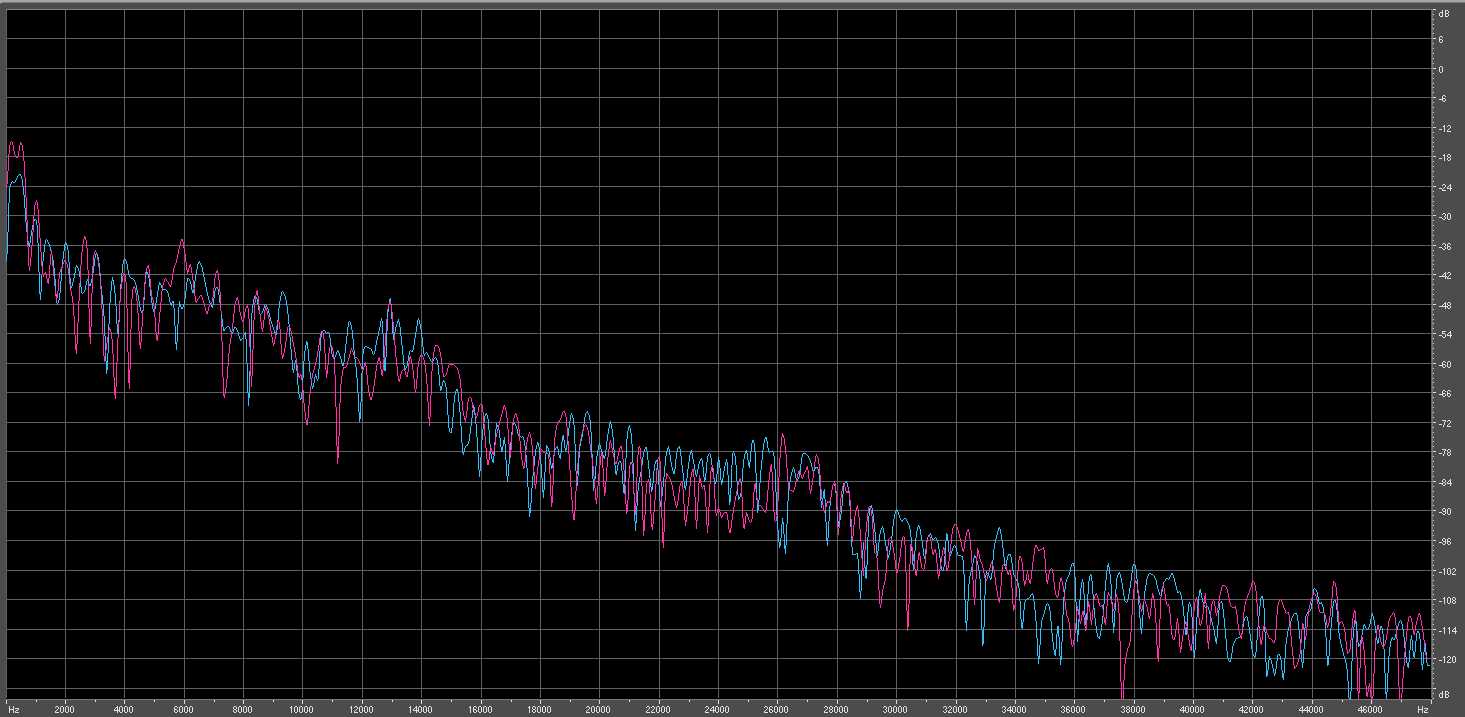
Task: Click the pink curve's highest peak near 0 Hz
Action: pyautogui.click(x=14, y=143)
